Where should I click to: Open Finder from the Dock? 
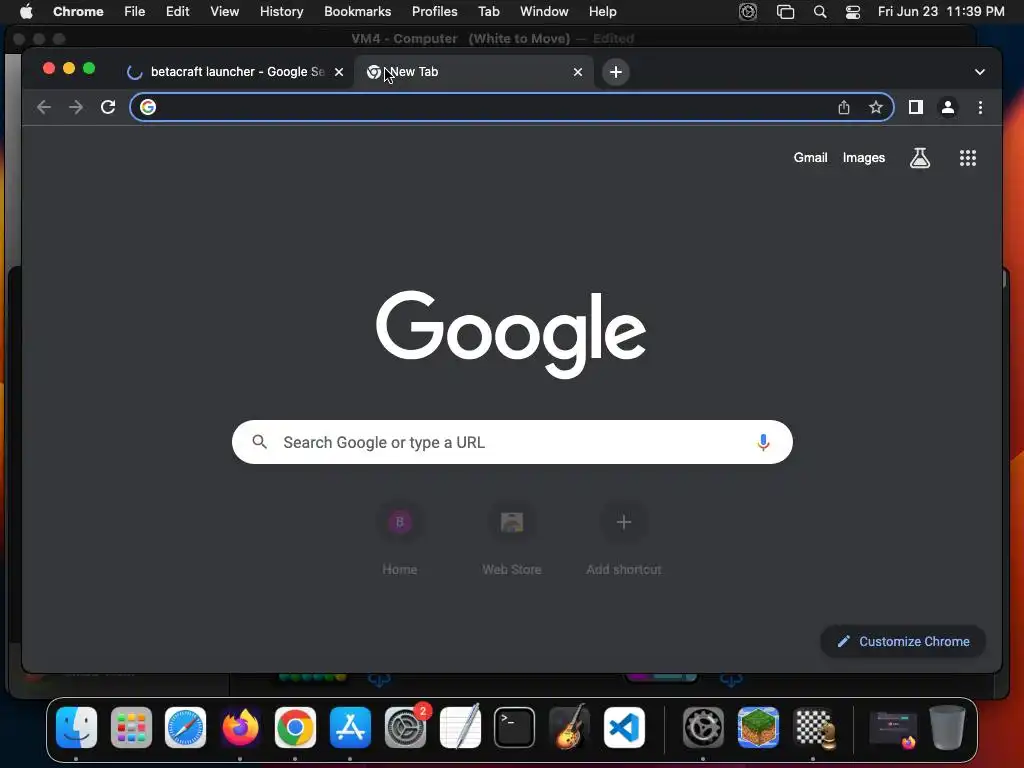(76, 728)
